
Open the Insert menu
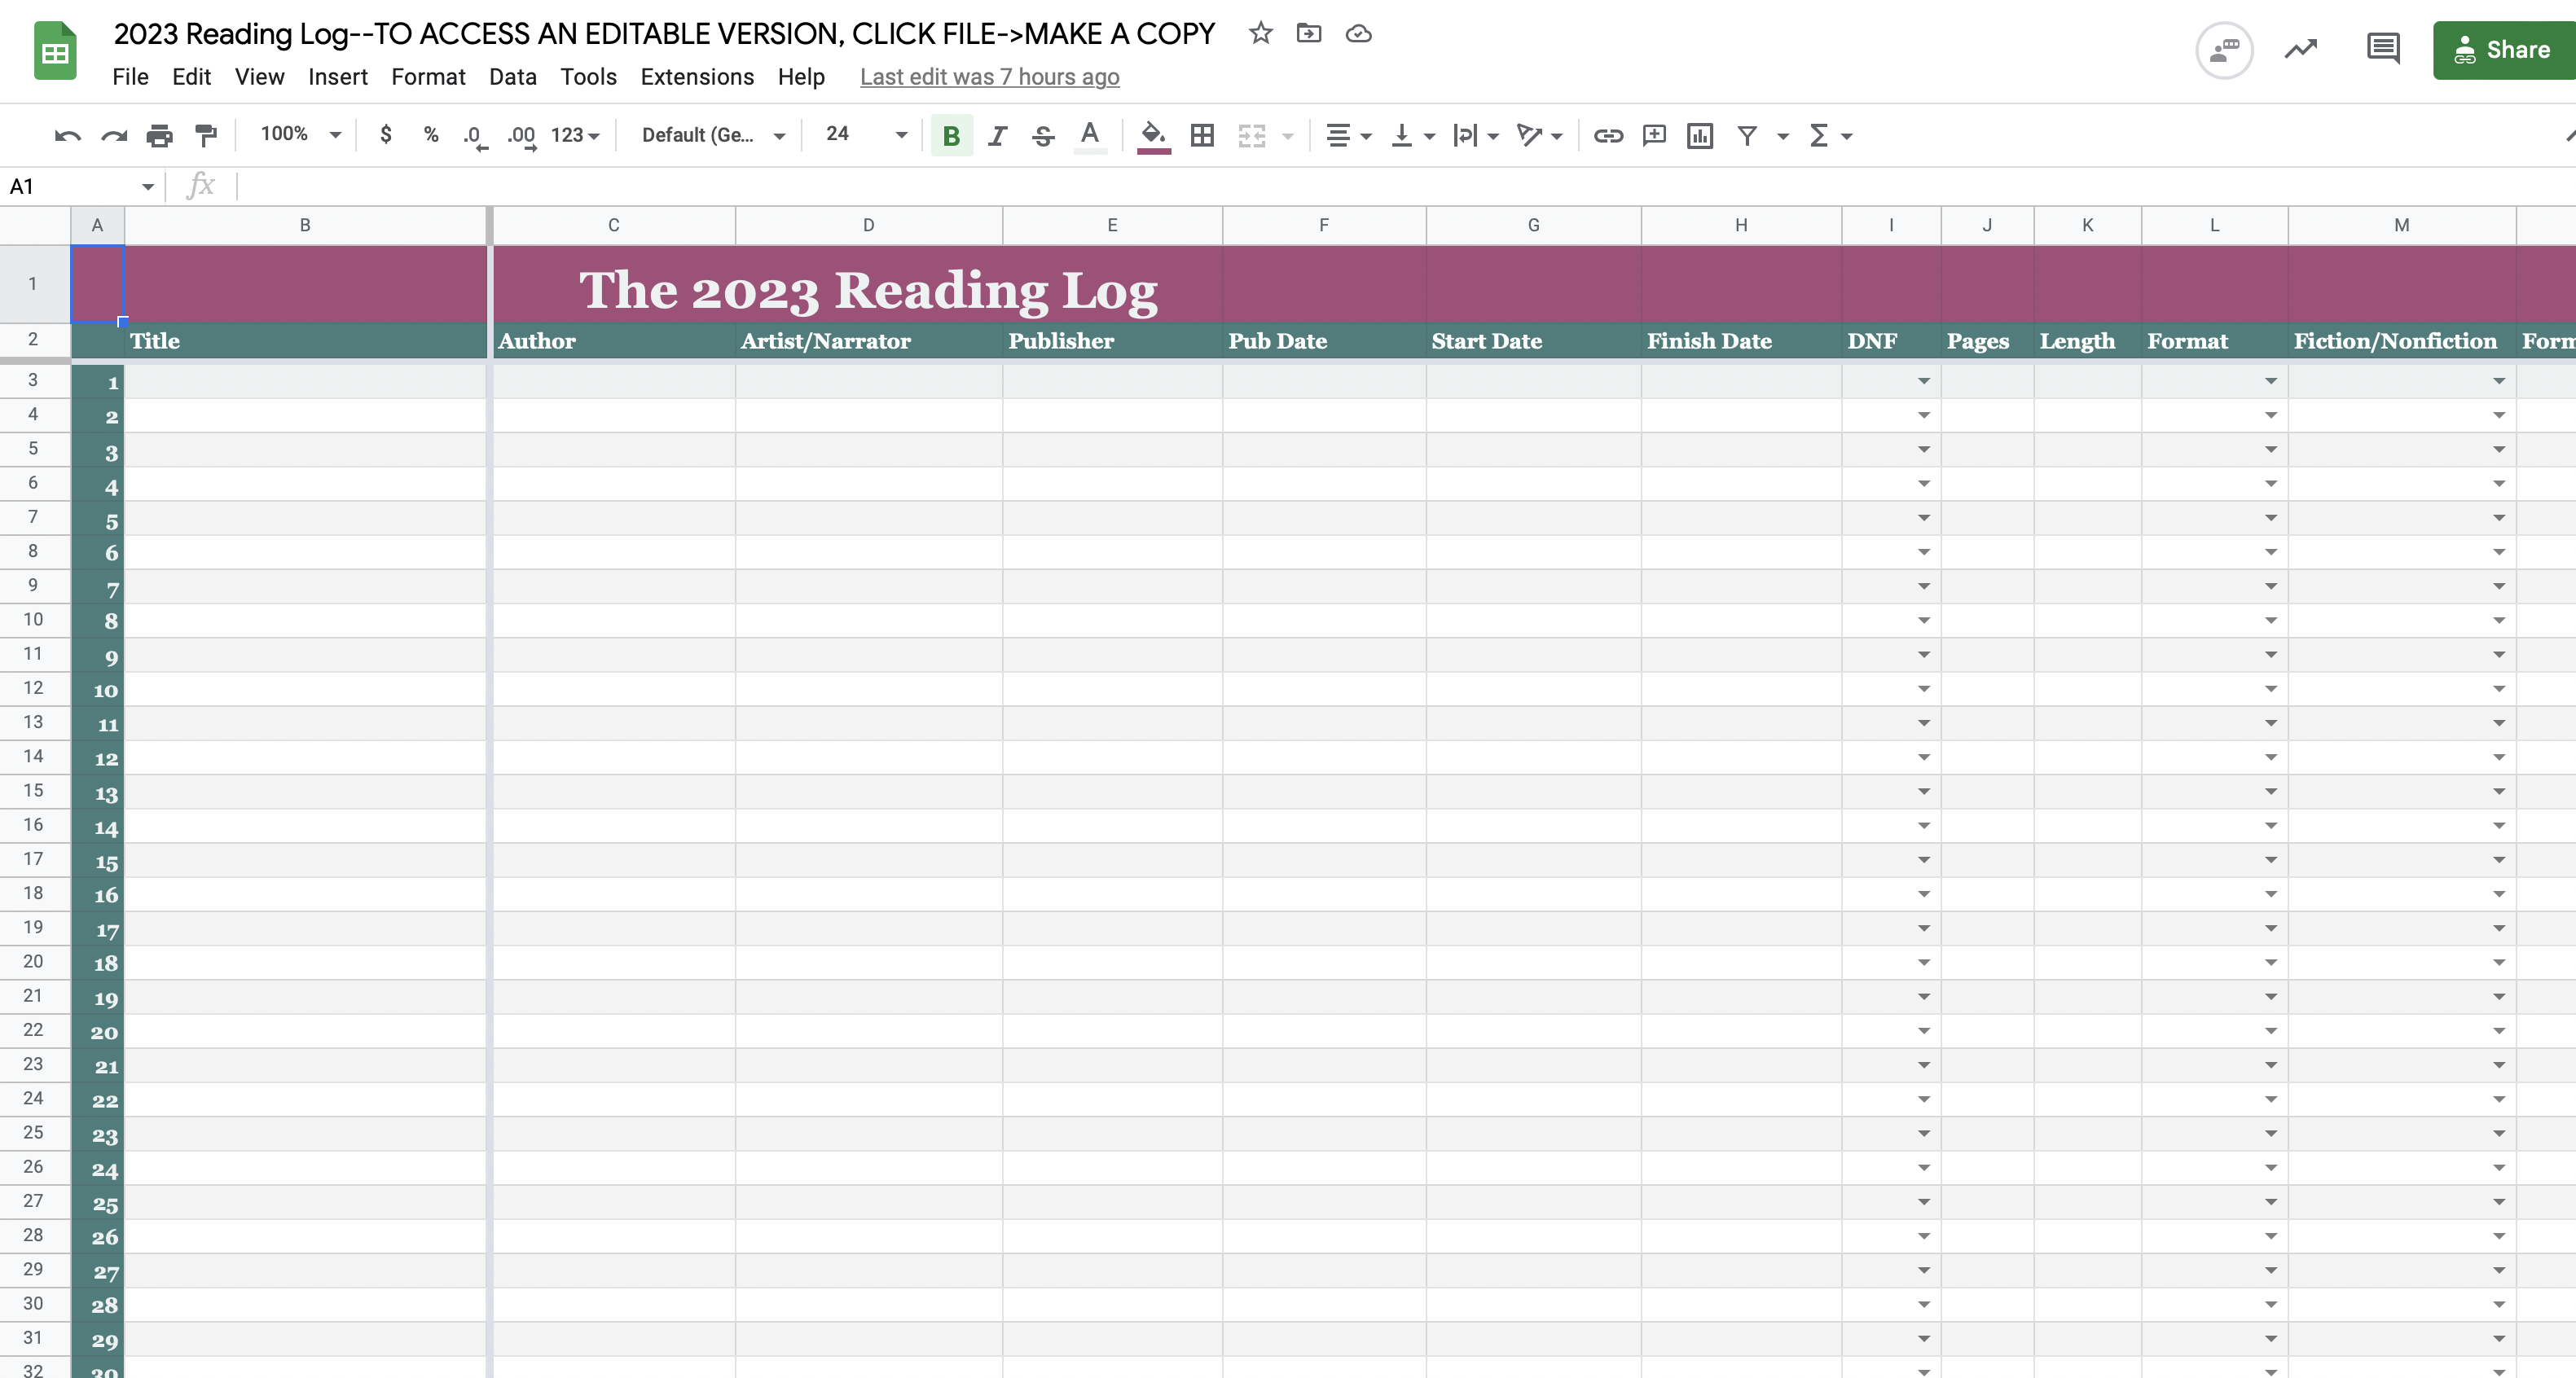338,77
